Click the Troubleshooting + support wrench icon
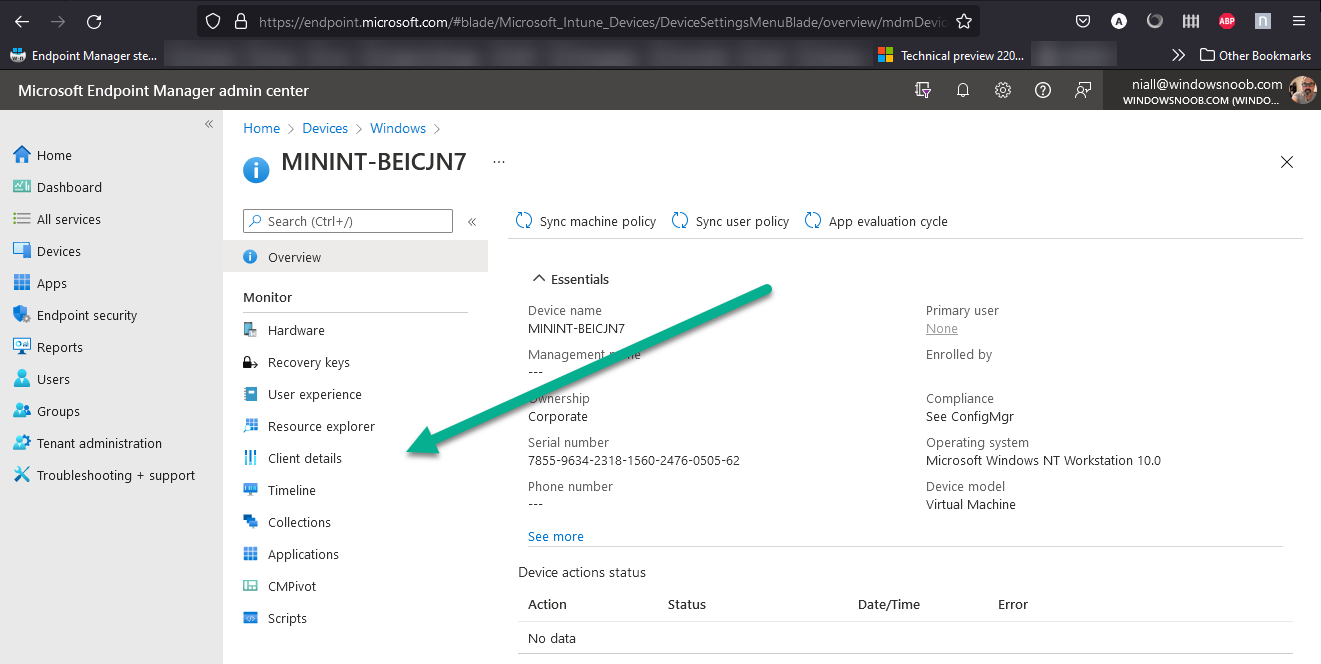This screenshot has width=1321, height=664. click(x=22, y=475)
